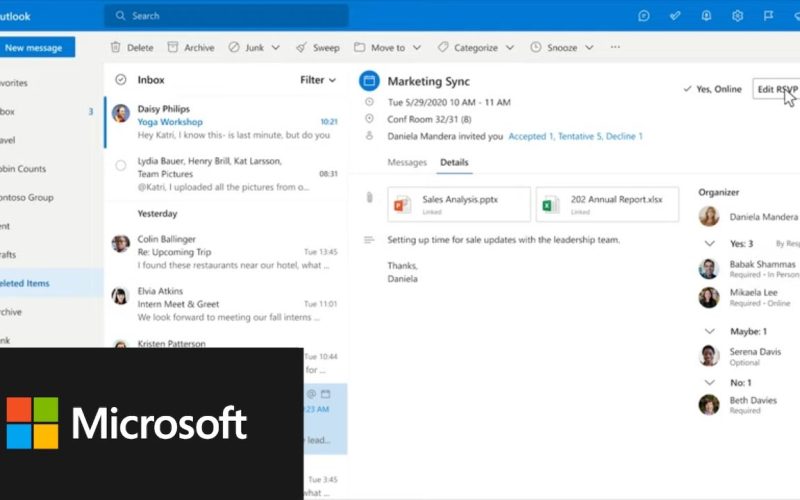The image size is (800, 500).
Task: Open Intern Meet & Greet email from Elvia Atkins
Action: coord(227,304)
